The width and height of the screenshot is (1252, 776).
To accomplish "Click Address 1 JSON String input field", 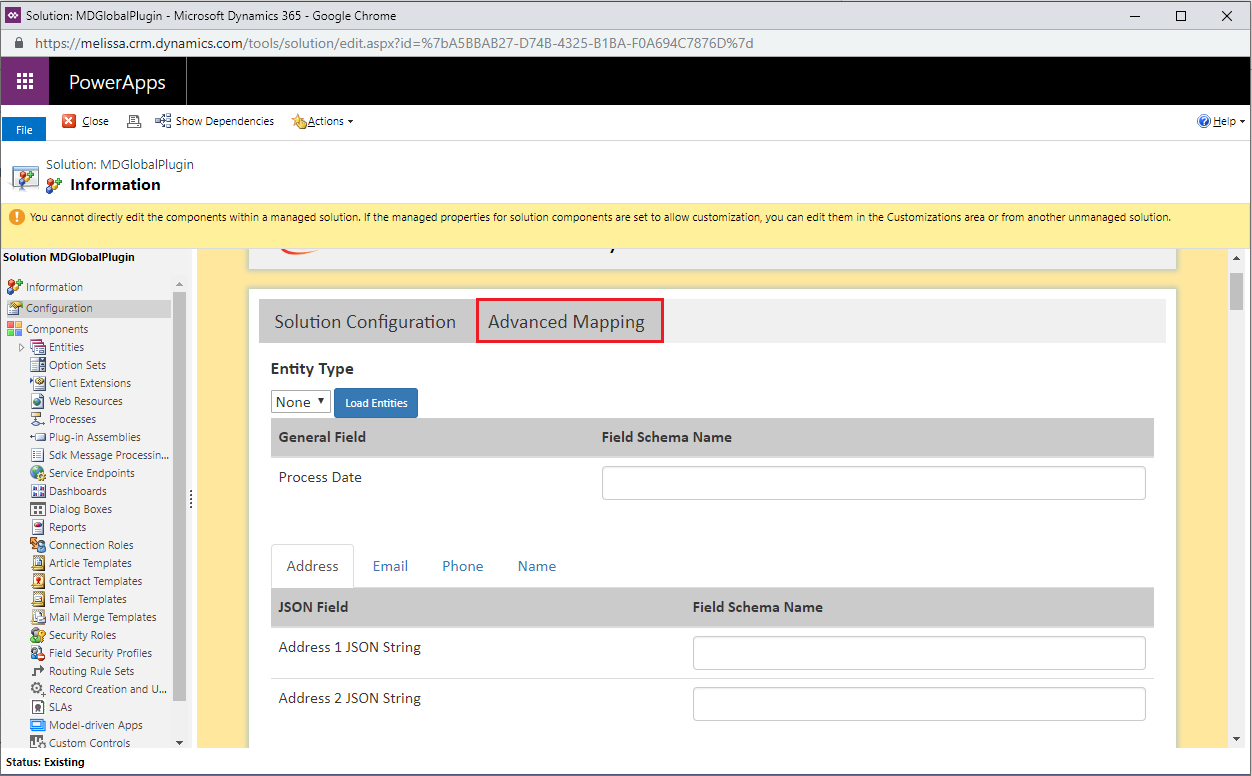I will [919, 653].
